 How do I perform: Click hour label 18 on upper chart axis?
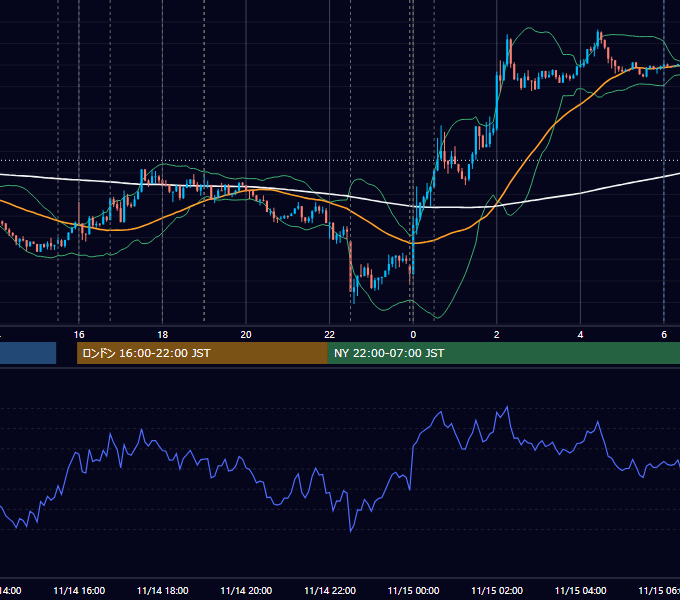[x=163, y=335]
